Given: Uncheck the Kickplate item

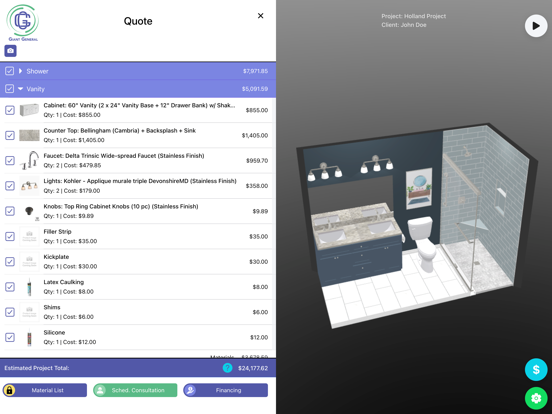Looking at the screenshot, I should click(x=10, y=262).
